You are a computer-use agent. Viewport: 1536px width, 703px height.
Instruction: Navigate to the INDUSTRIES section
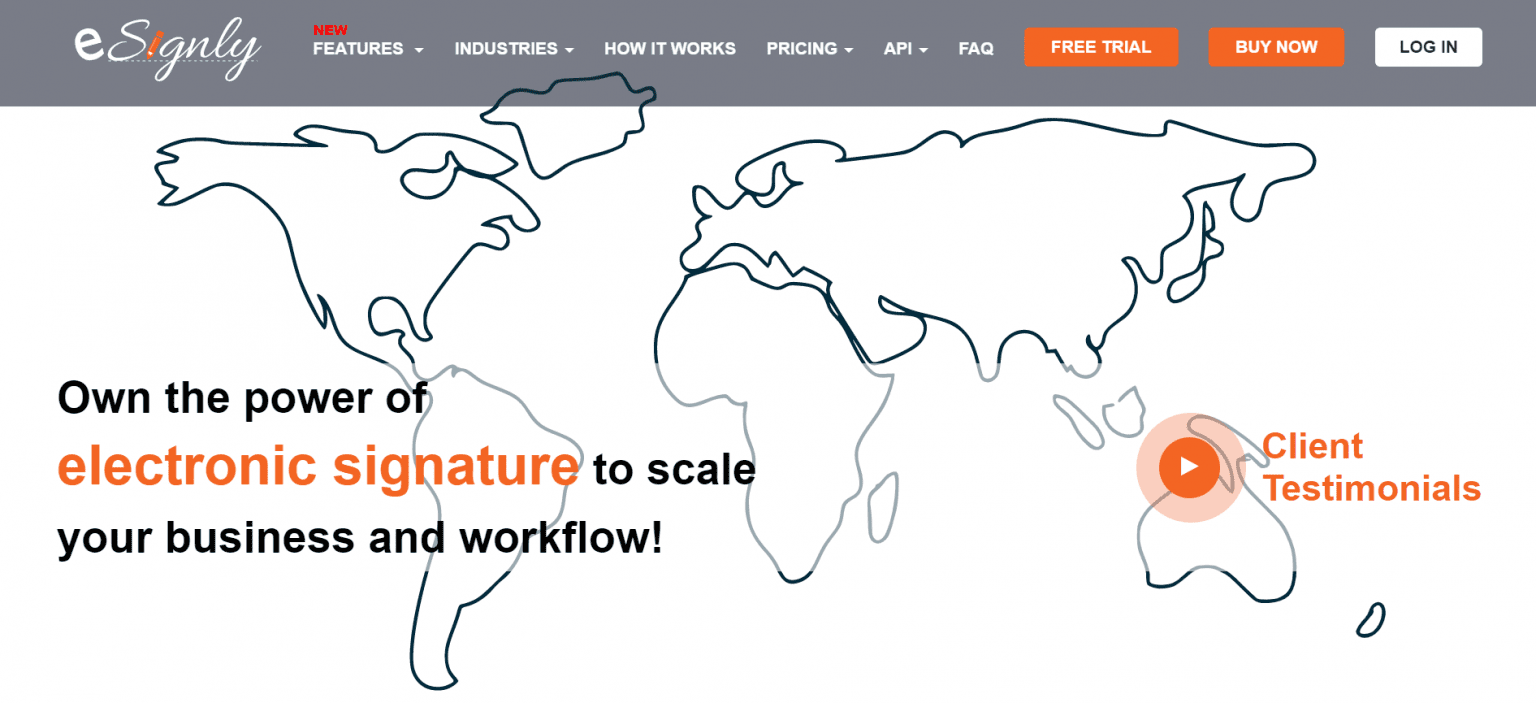tap(505, 48)
